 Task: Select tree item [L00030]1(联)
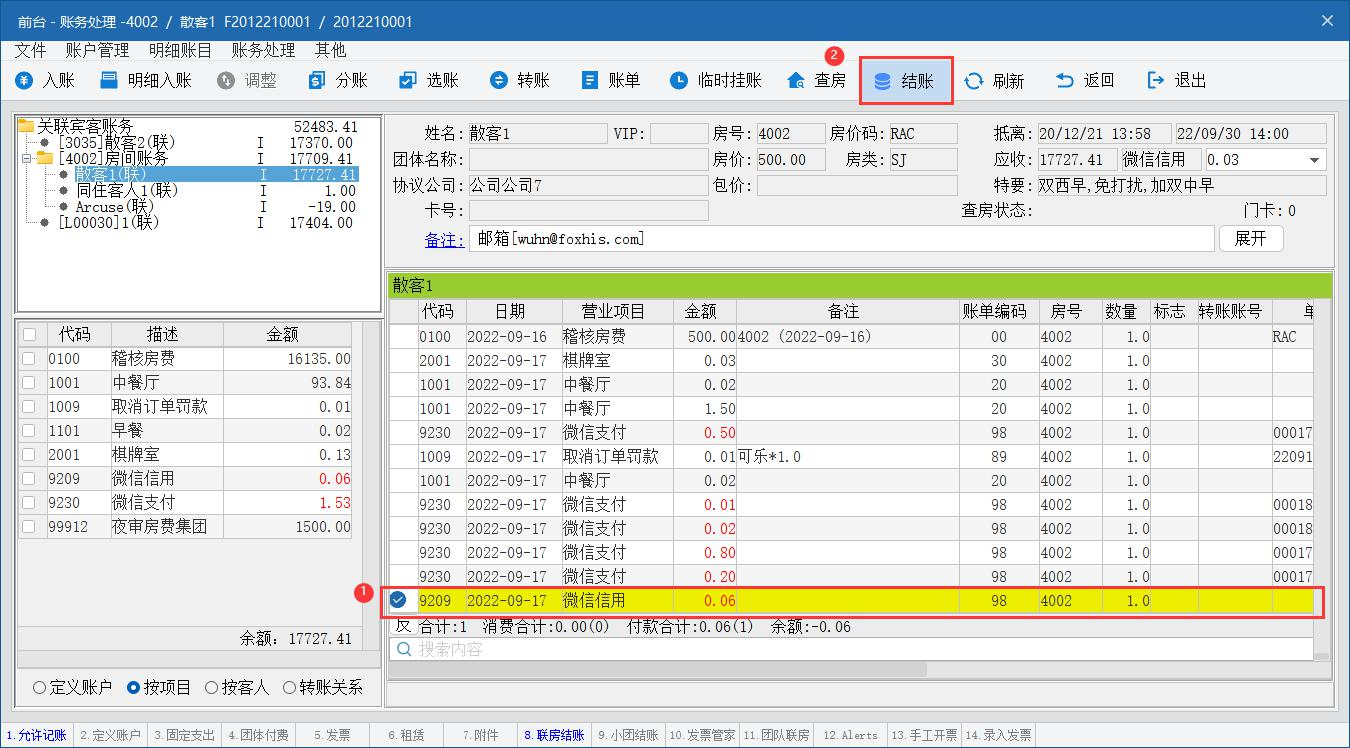[x=109, y=222]
